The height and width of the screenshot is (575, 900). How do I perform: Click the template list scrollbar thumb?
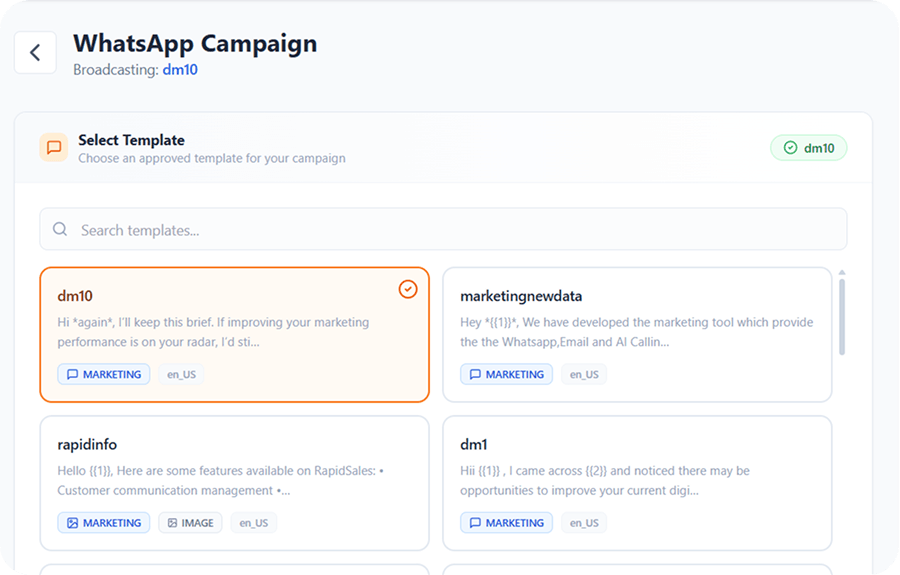pyautogui.click(x=842, y=317)
